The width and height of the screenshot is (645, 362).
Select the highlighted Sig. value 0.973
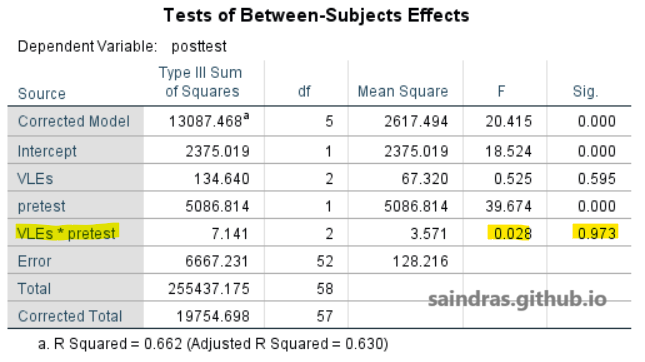point(596,233)
